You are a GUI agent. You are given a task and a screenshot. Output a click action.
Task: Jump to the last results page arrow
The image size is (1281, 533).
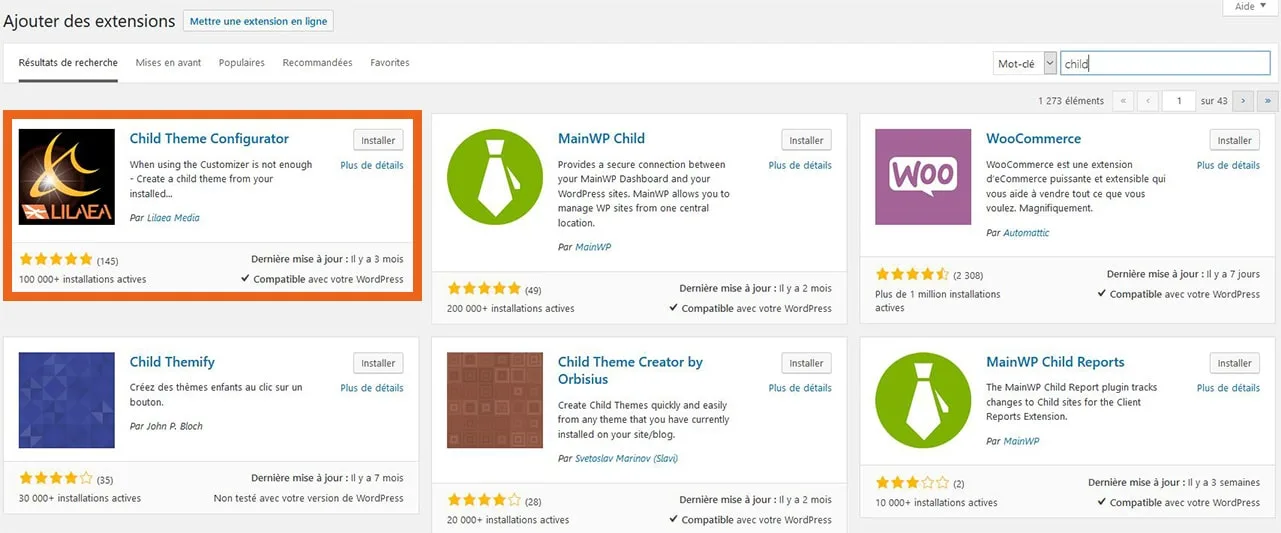click(1267, 100)
